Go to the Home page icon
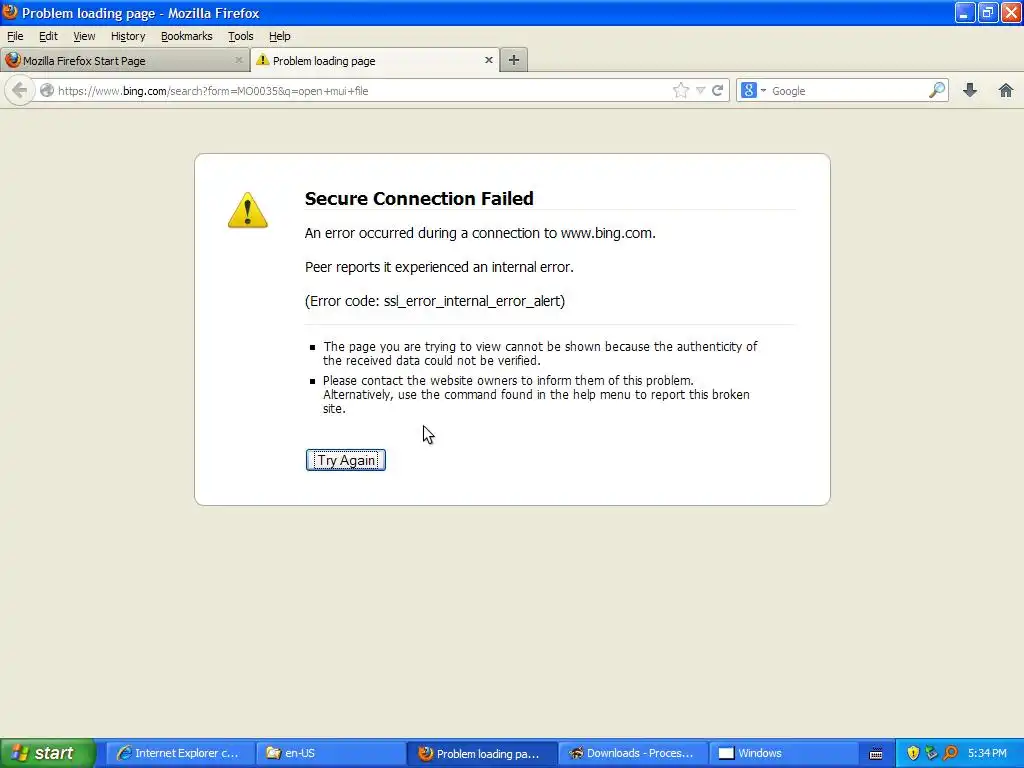The image size is (1024, 768). [x=1006, y=90]
